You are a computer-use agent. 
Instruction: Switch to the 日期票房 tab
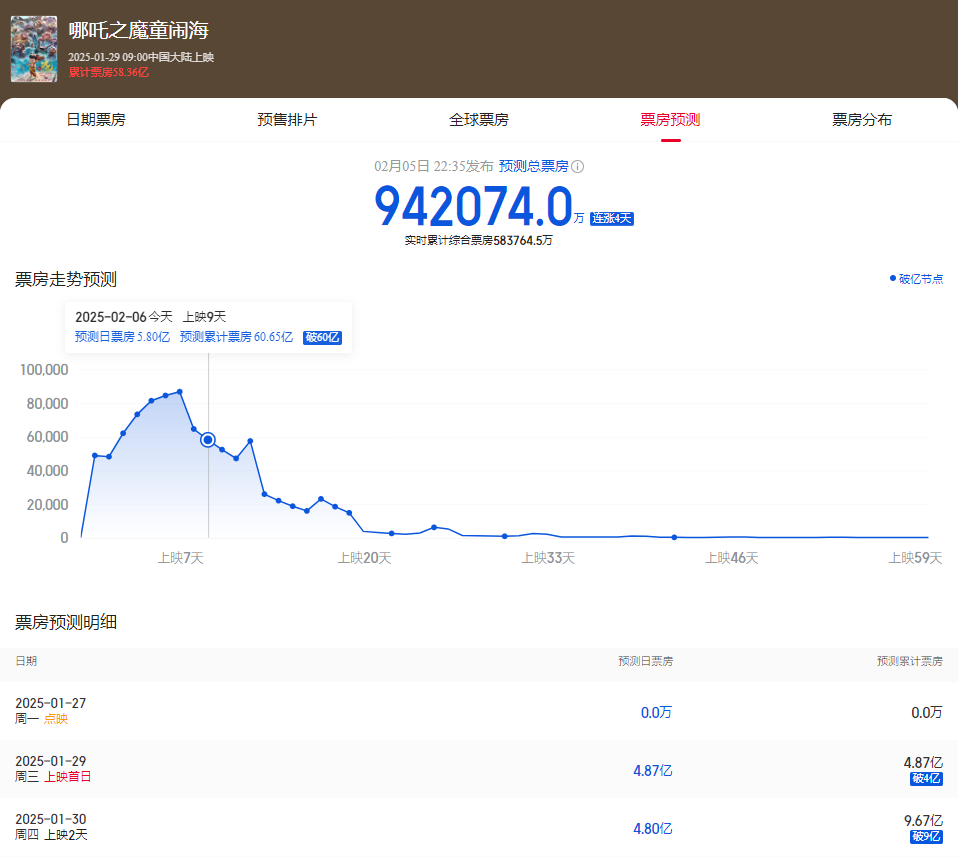point(96,120)
